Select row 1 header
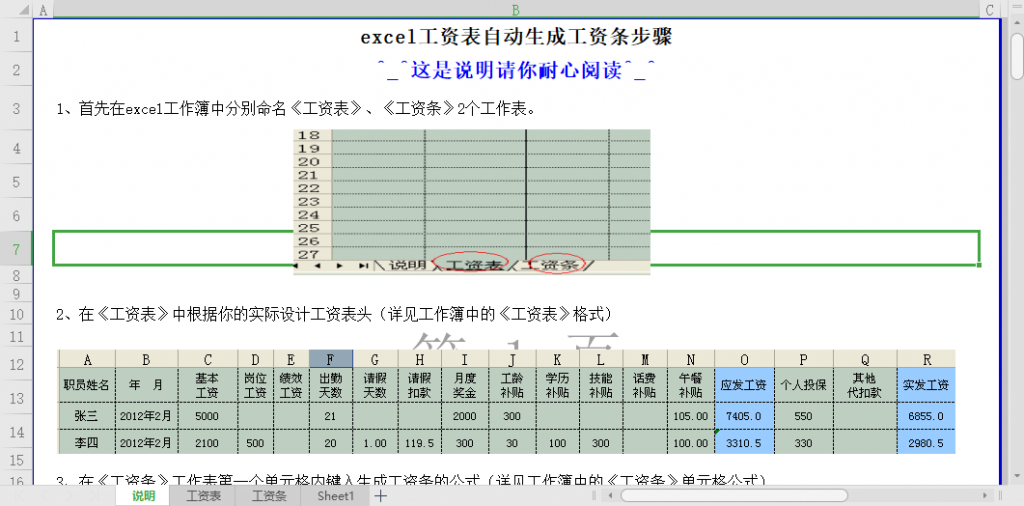Viewport: 1024px width, 506px height. coord(16,36)
